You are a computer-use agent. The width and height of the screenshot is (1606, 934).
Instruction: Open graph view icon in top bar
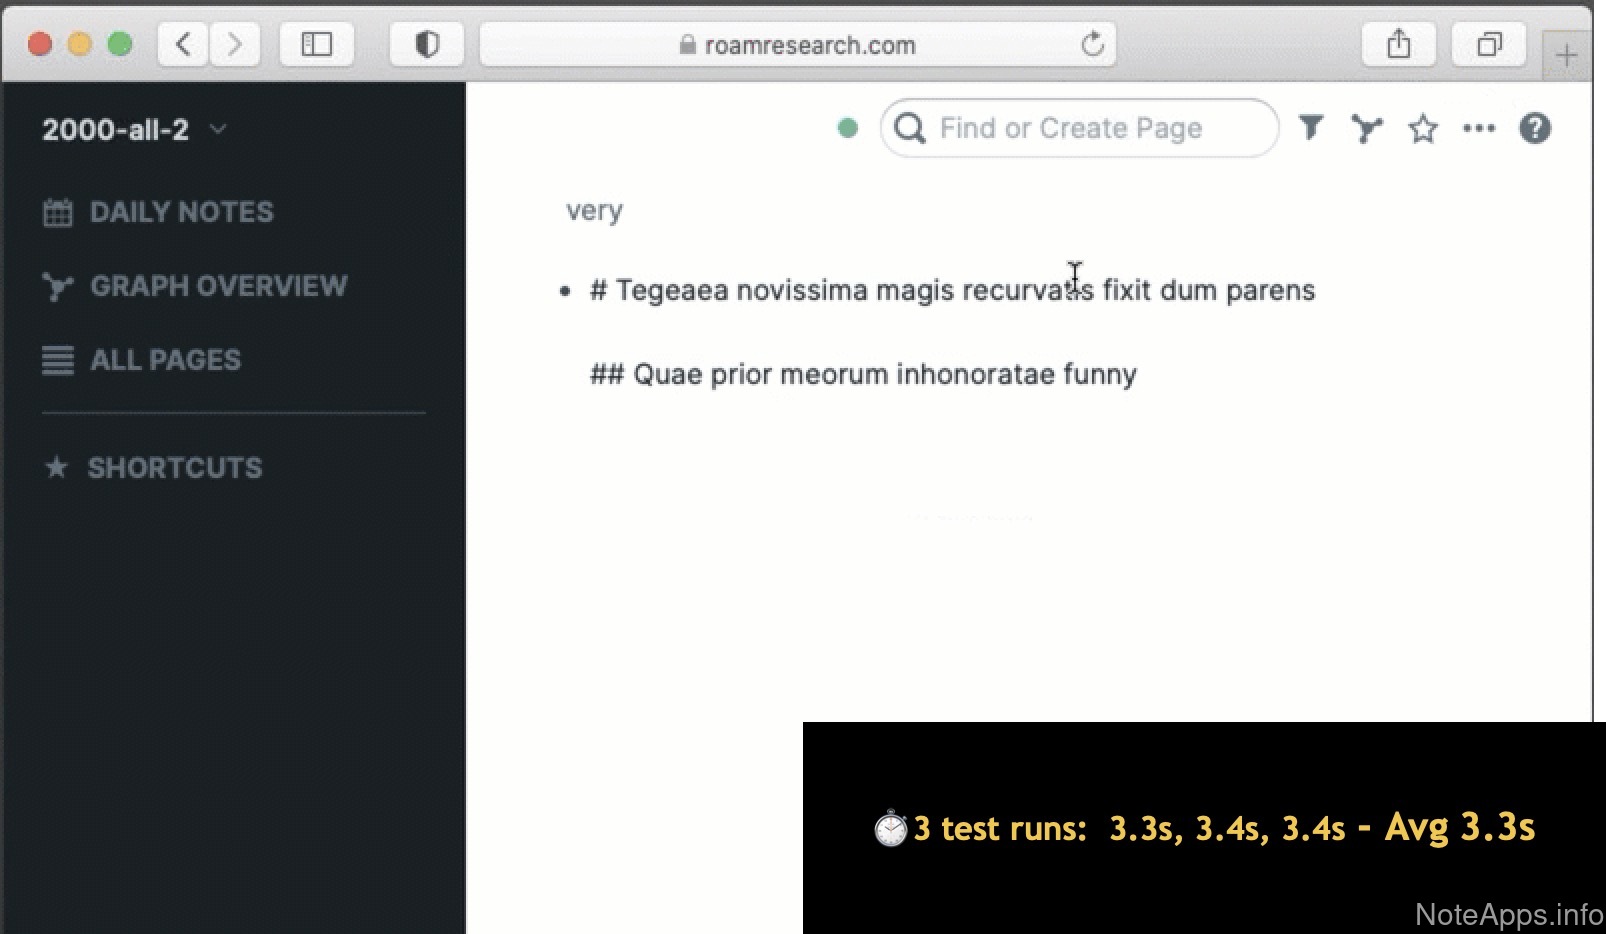[x=1366, y=129]
